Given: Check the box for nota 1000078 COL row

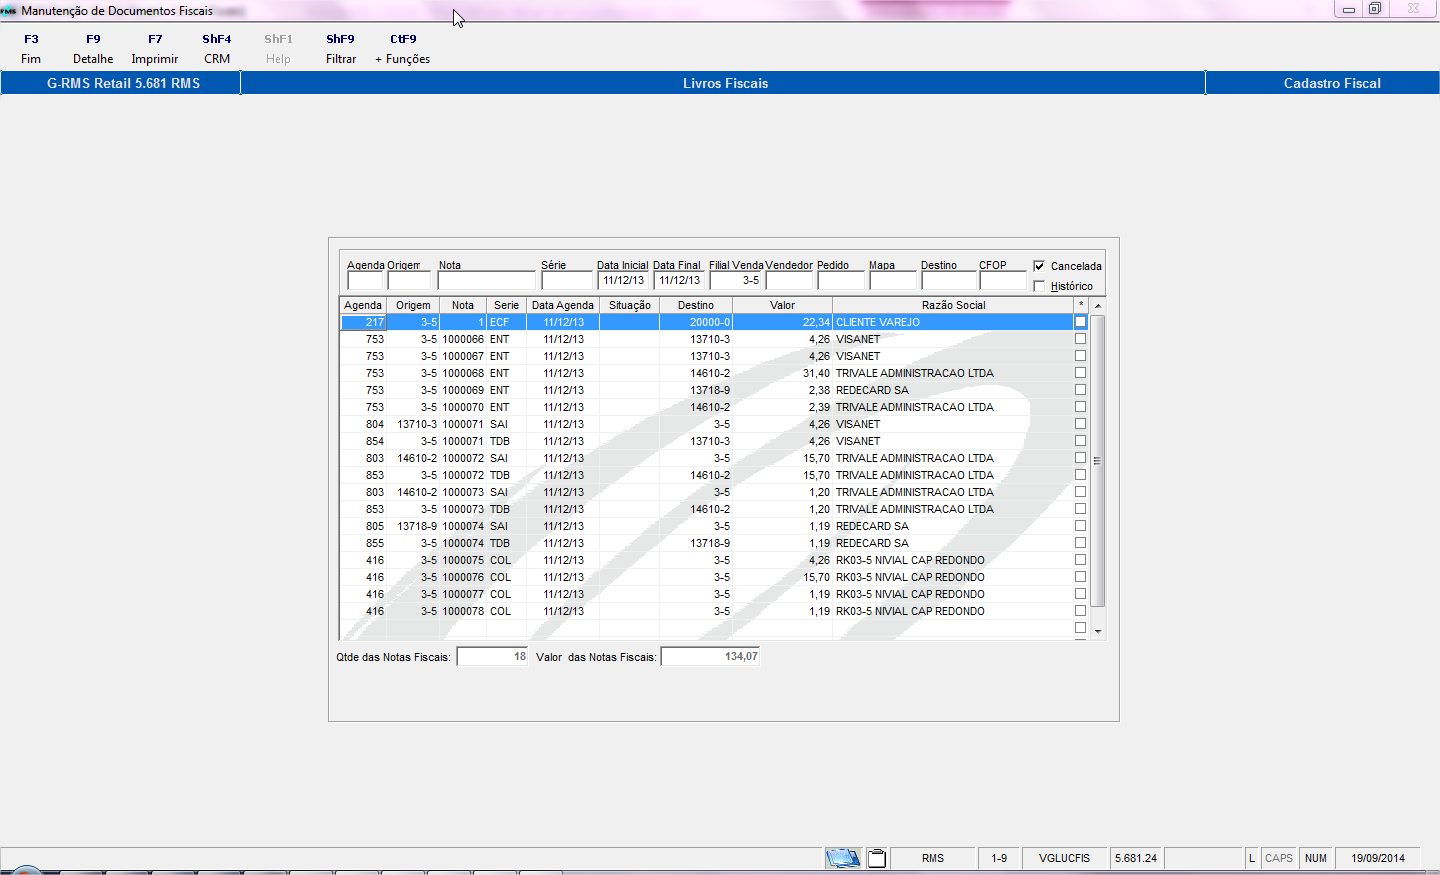Looking at the screenshot, I should [x=1080, y=611].
